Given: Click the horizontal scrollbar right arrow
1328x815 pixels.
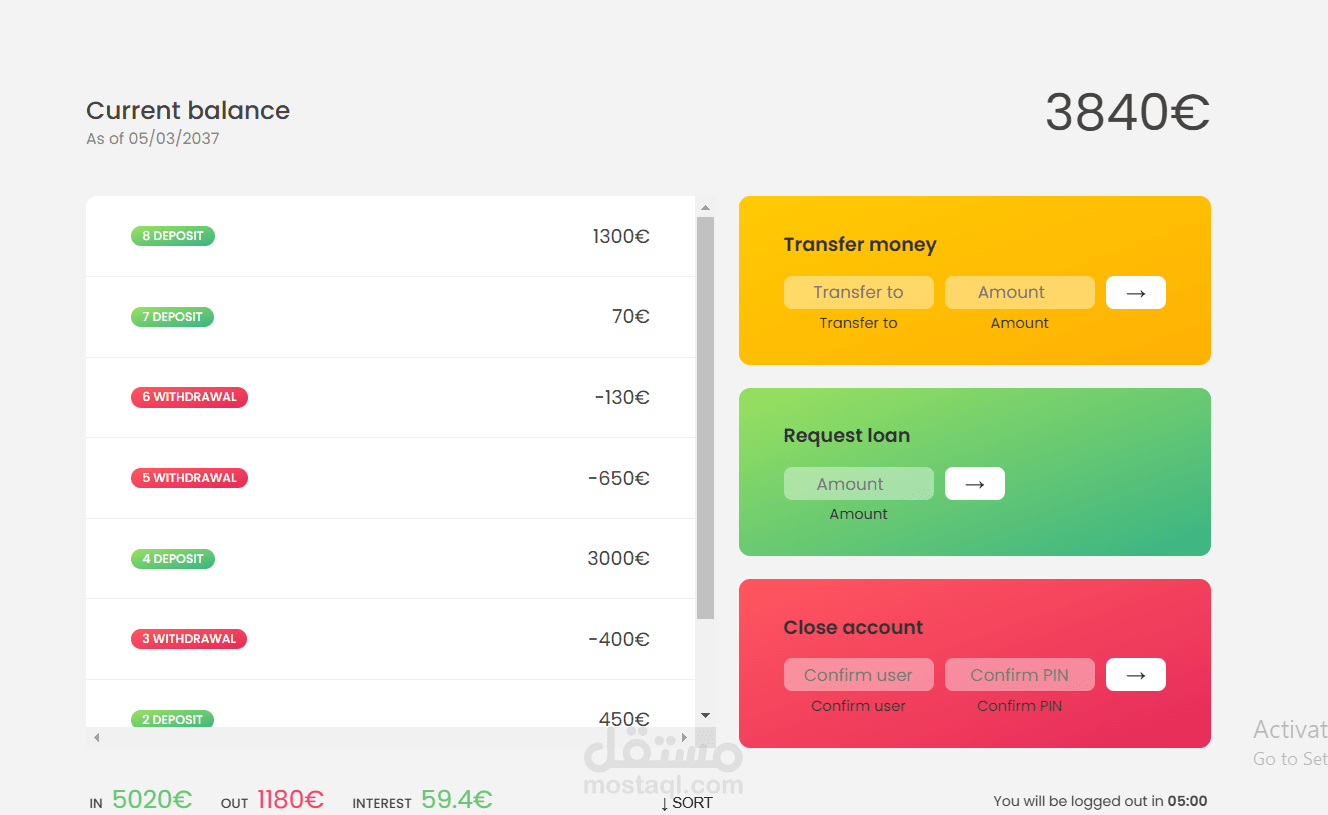Looking at the screenshot, I should pyautogui.click(x=684, y=738).
